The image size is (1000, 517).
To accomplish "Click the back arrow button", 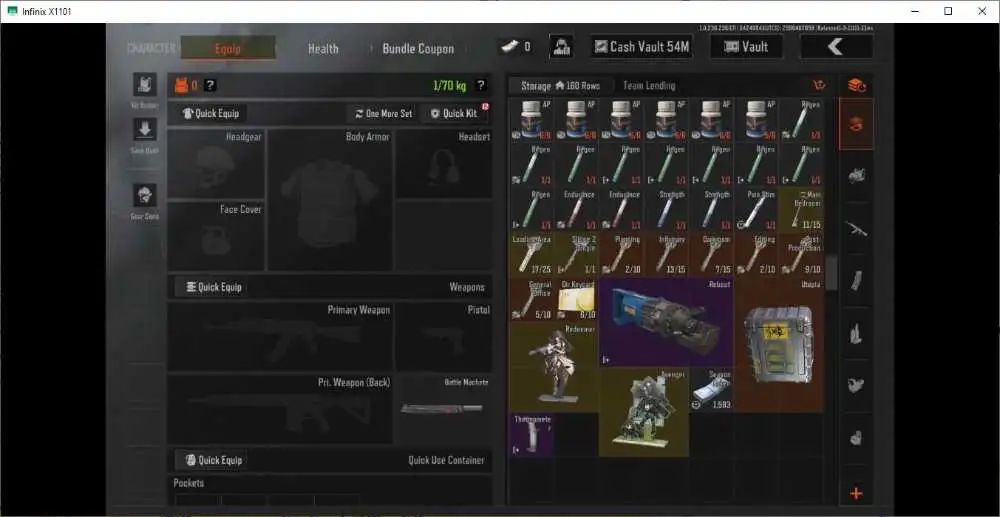I will point(836,47).
